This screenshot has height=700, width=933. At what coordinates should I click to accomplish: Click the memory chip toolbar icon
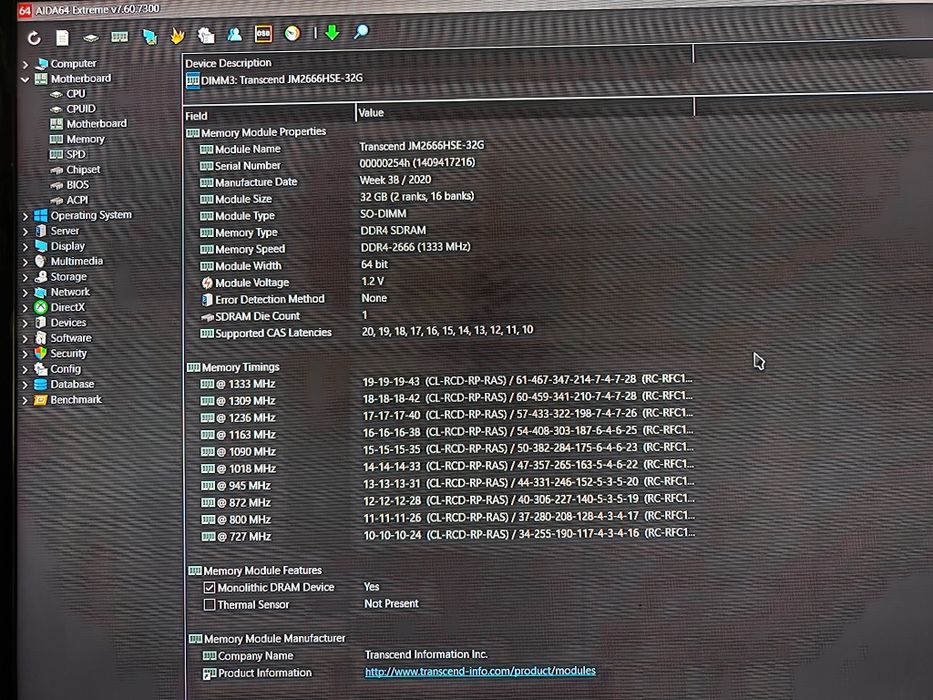click(x=120, y=37)
